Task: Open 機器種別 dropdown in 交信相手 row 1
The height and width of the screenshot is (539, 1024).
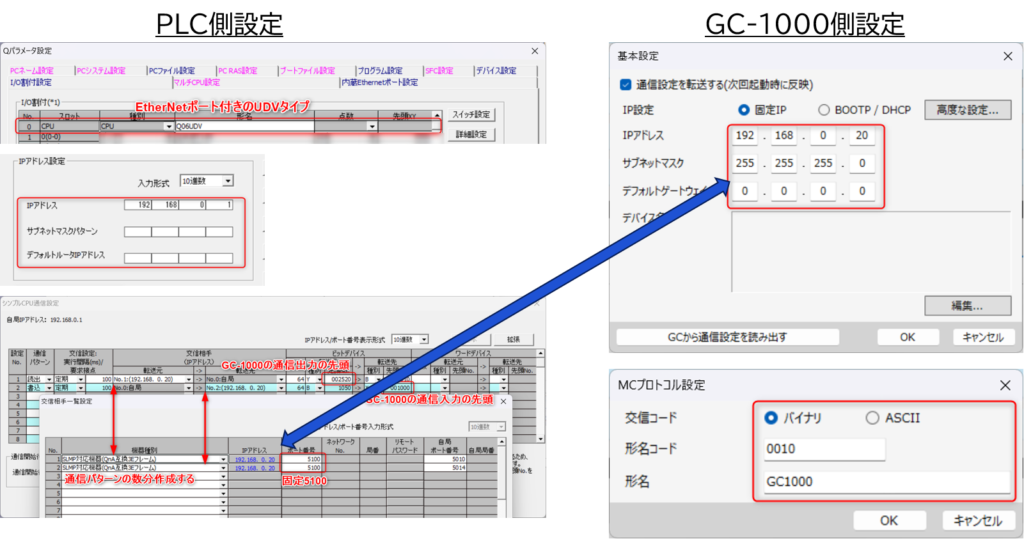Action: click(223, 459)
